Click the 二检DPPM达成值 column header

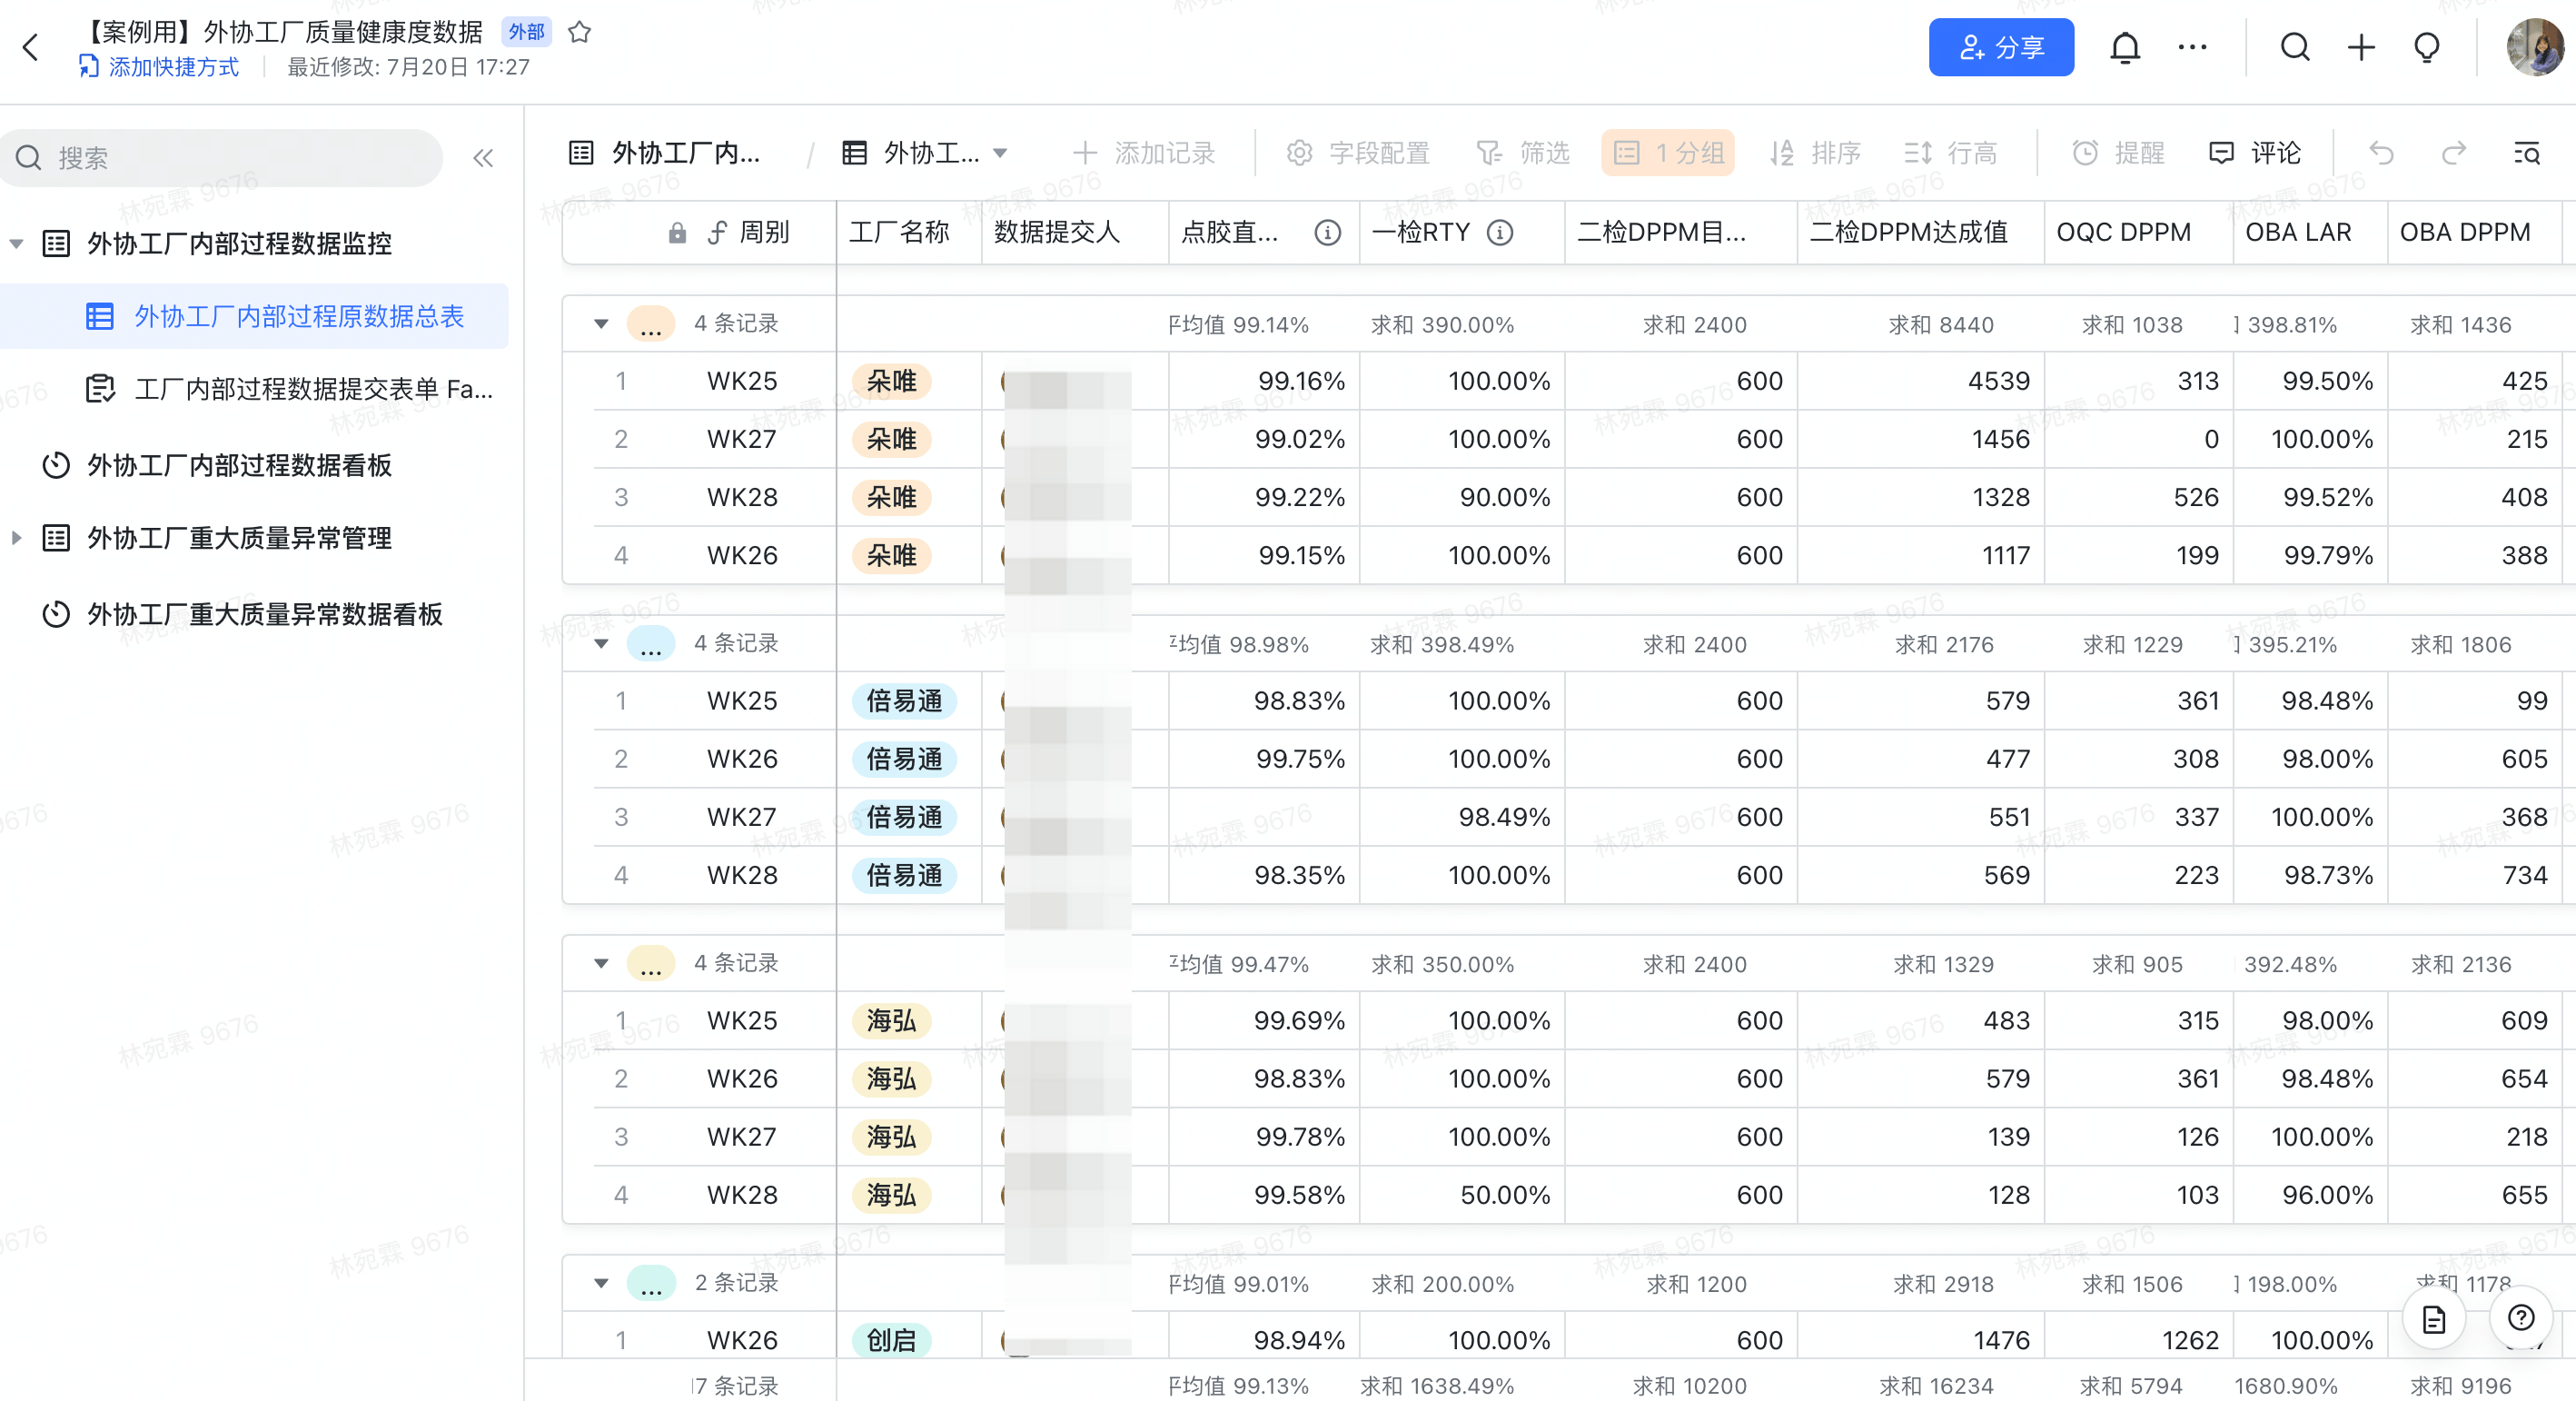click(x=1920, y=232)
